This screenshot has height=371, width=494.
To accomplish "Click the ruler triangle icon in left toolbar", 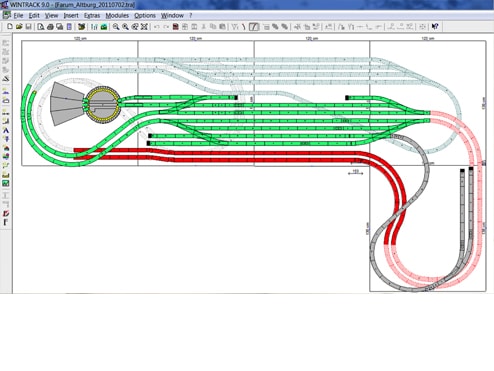I will (x=6, y=79).
